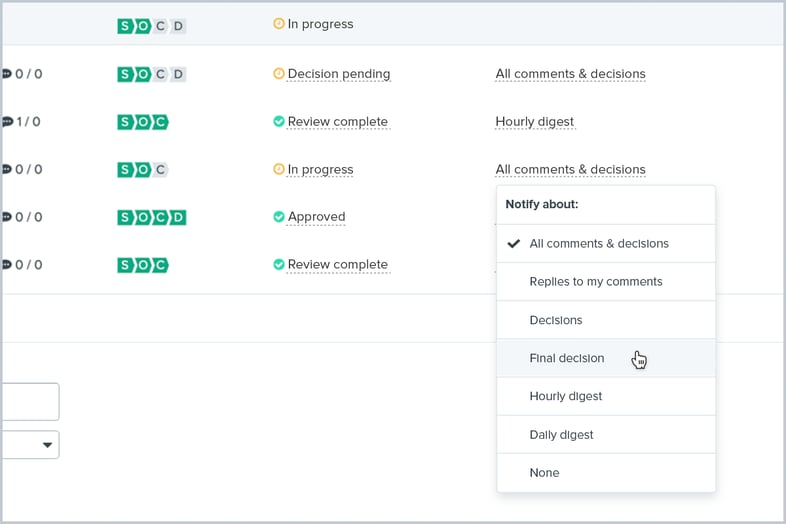Click the SOCD stage badge in Decision pending row
This screenshot has height=524, width=786.
(151, 74)
